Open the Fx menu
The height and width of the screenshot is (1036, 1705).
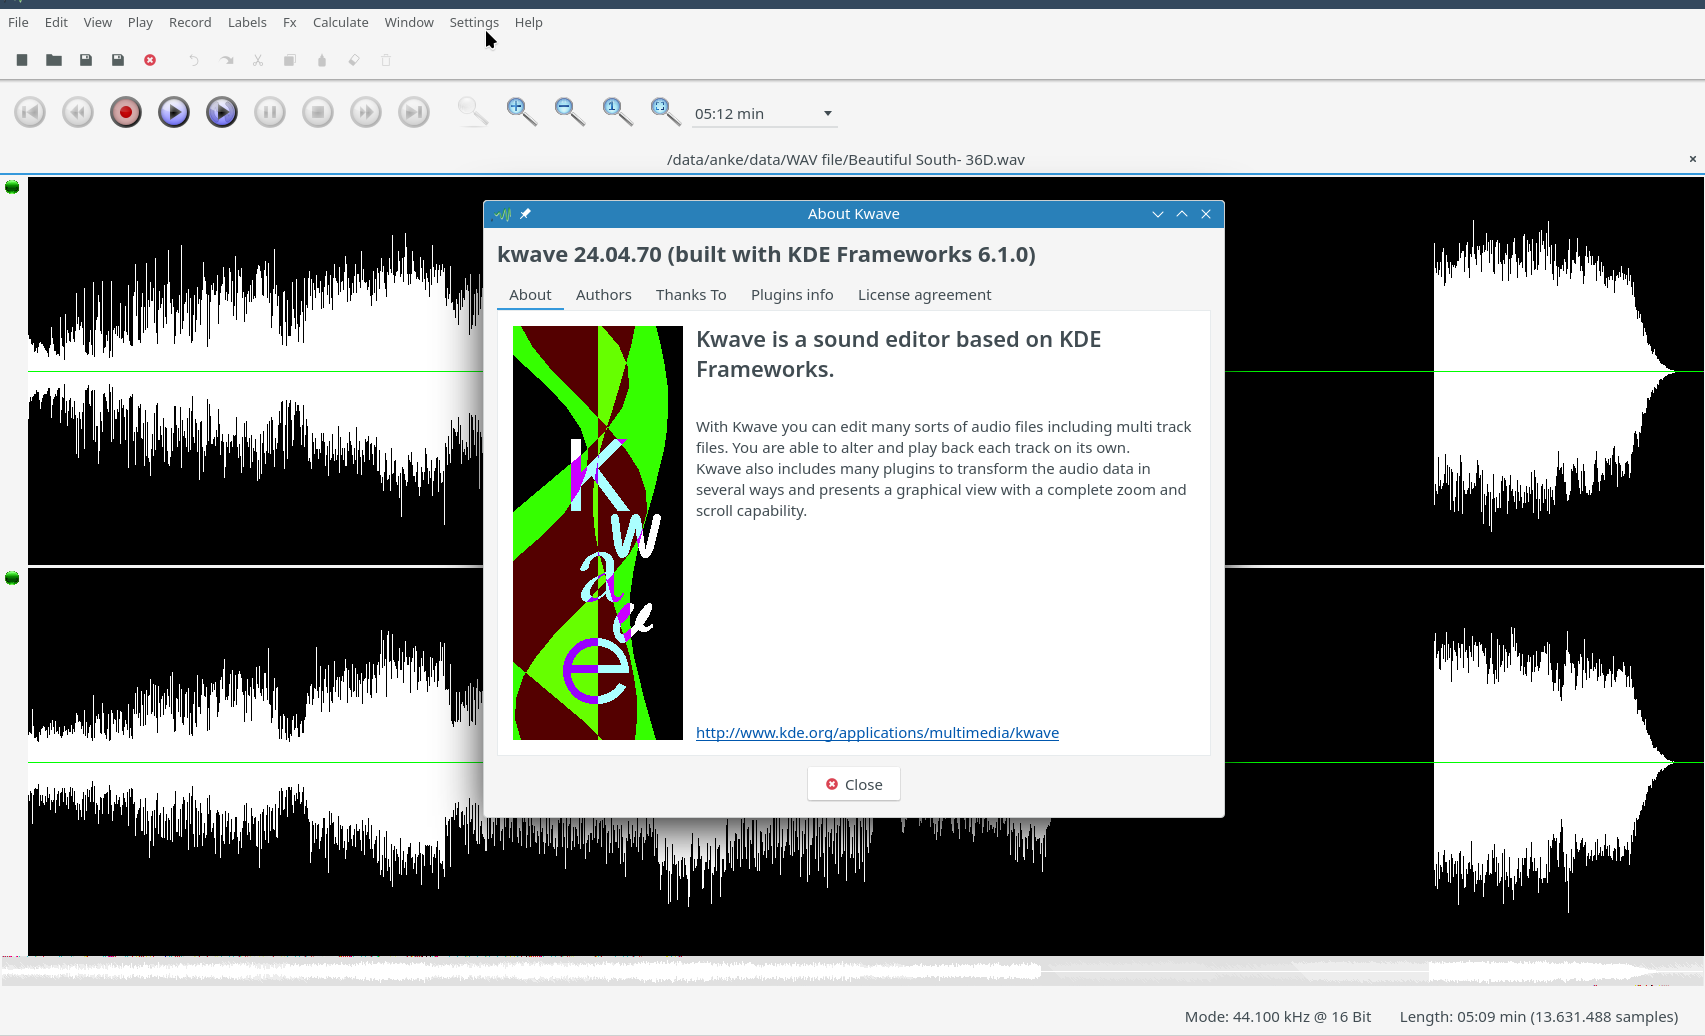point(289,22)
